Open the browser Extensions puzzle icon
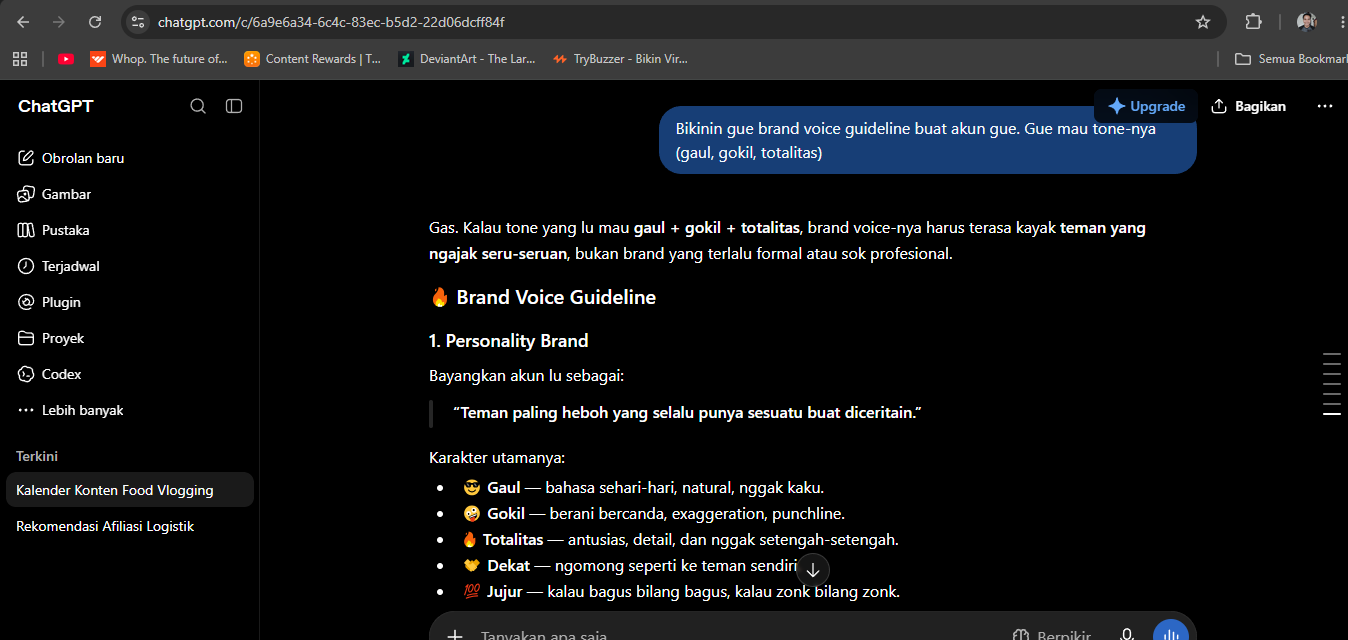 [1253, 22]
